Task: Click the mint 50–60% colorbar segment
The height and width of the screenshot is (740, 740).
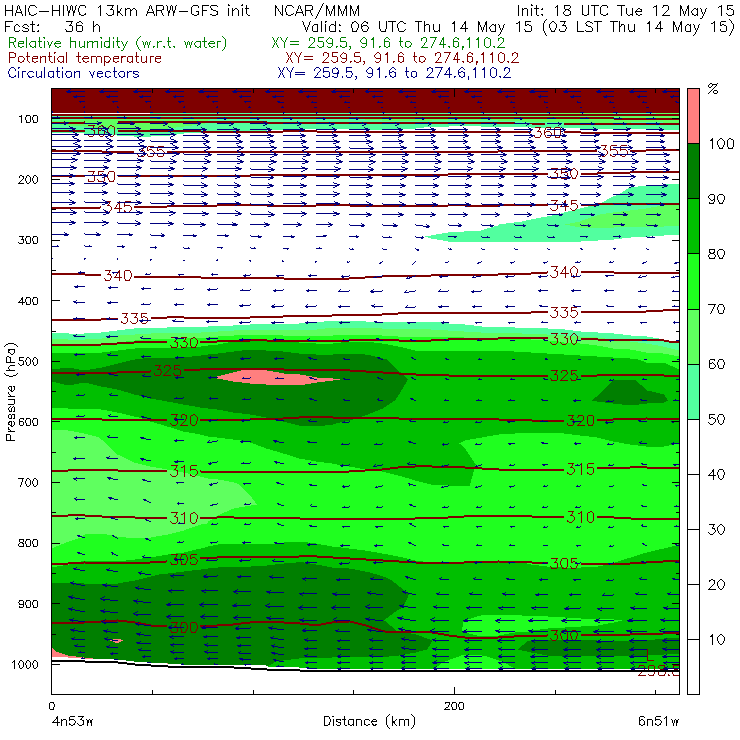Action: [x=693, y=392]
